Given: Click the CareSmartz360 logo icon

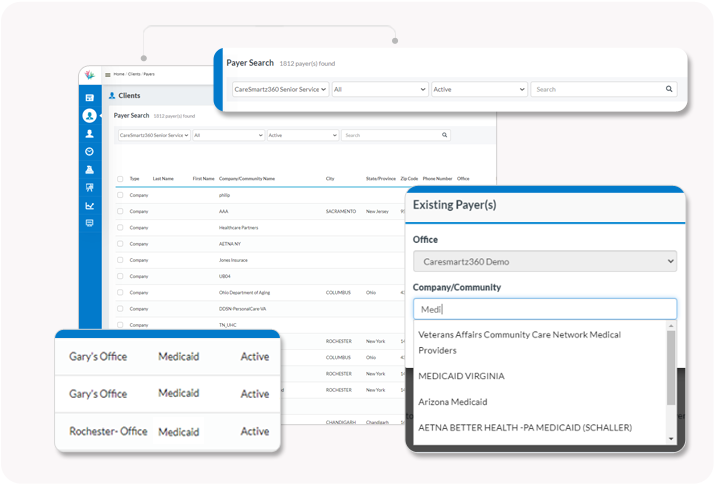Looking at the screenshot, I should coord(90,75).
